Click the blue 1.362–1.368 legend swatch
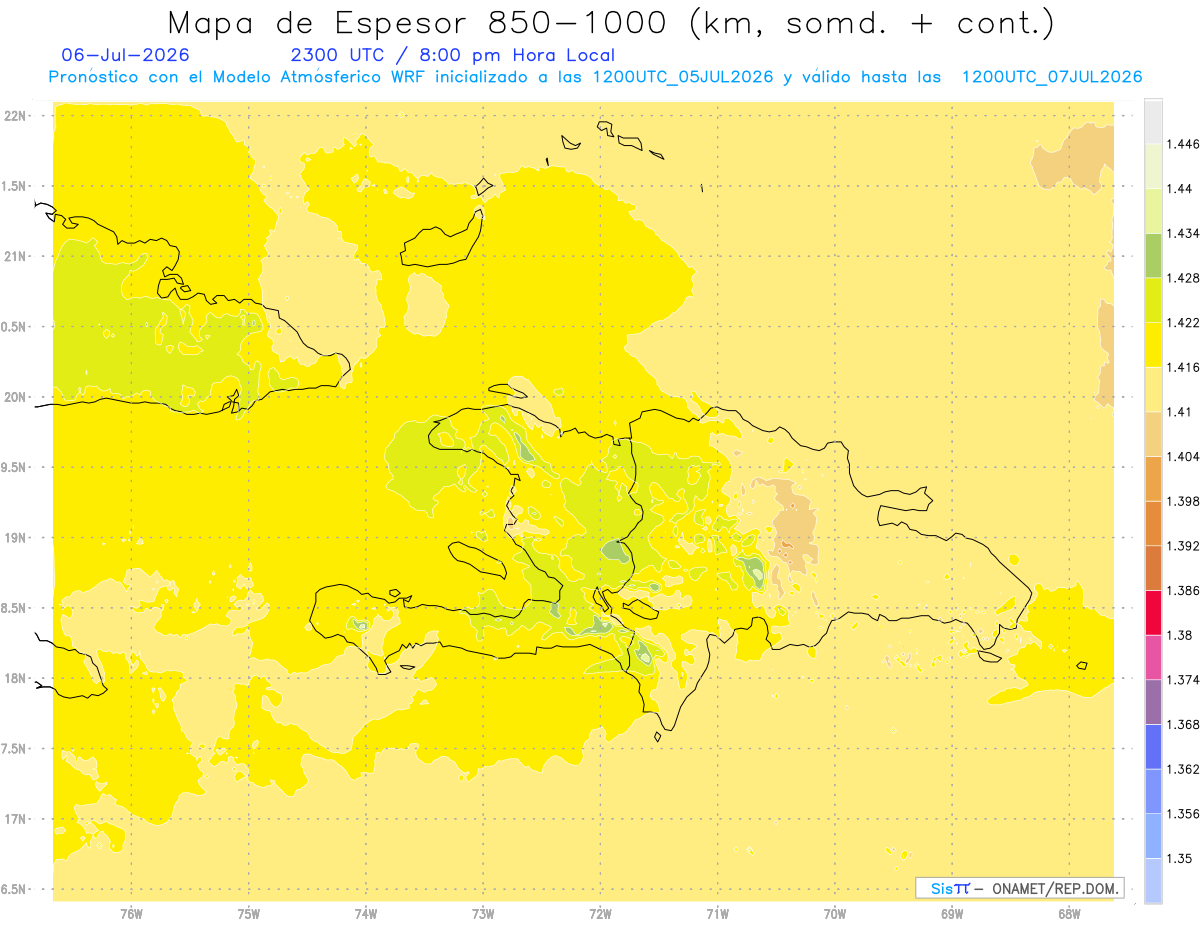1200x927 pixels. [x=1153, y=746]
